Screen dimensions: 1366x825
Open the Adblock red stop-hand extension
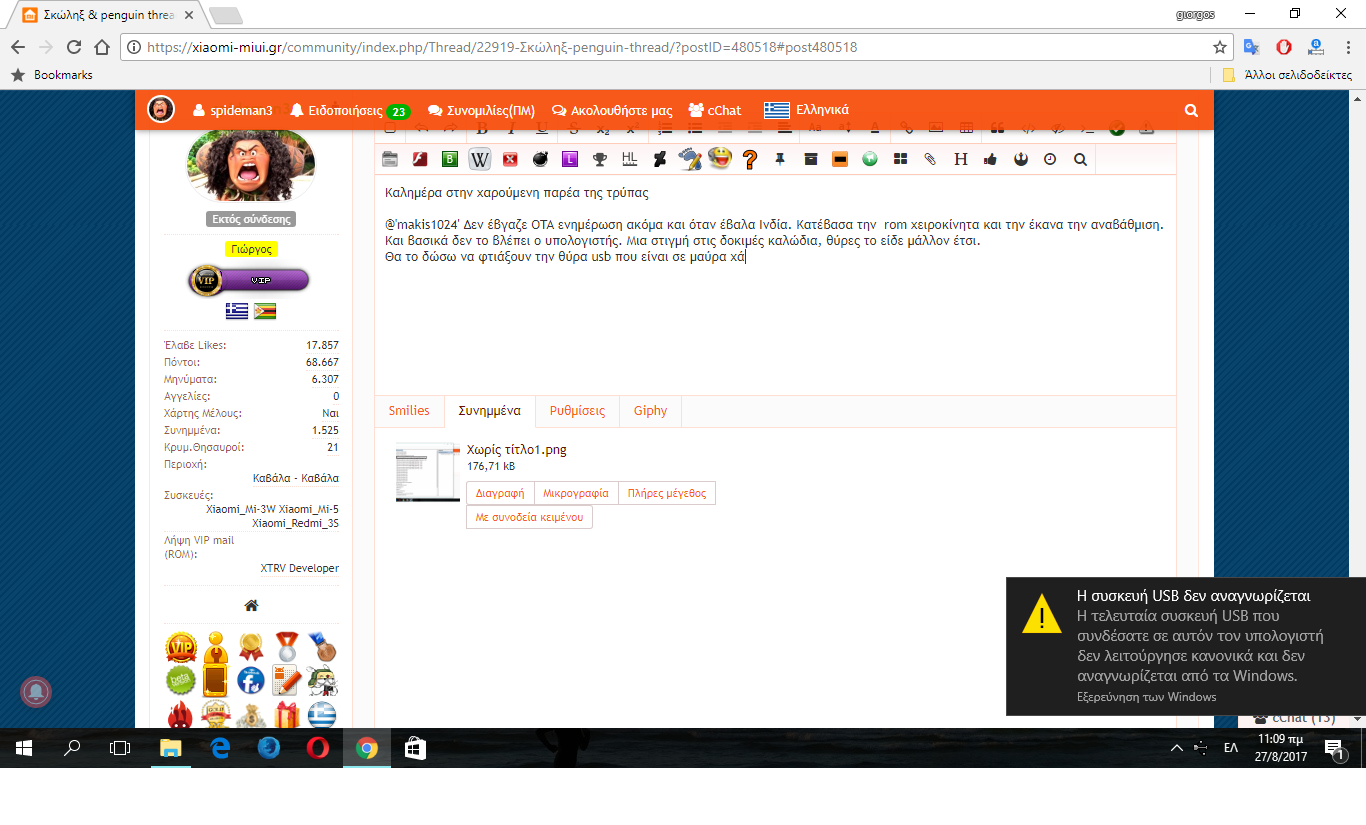point(1284,47)
